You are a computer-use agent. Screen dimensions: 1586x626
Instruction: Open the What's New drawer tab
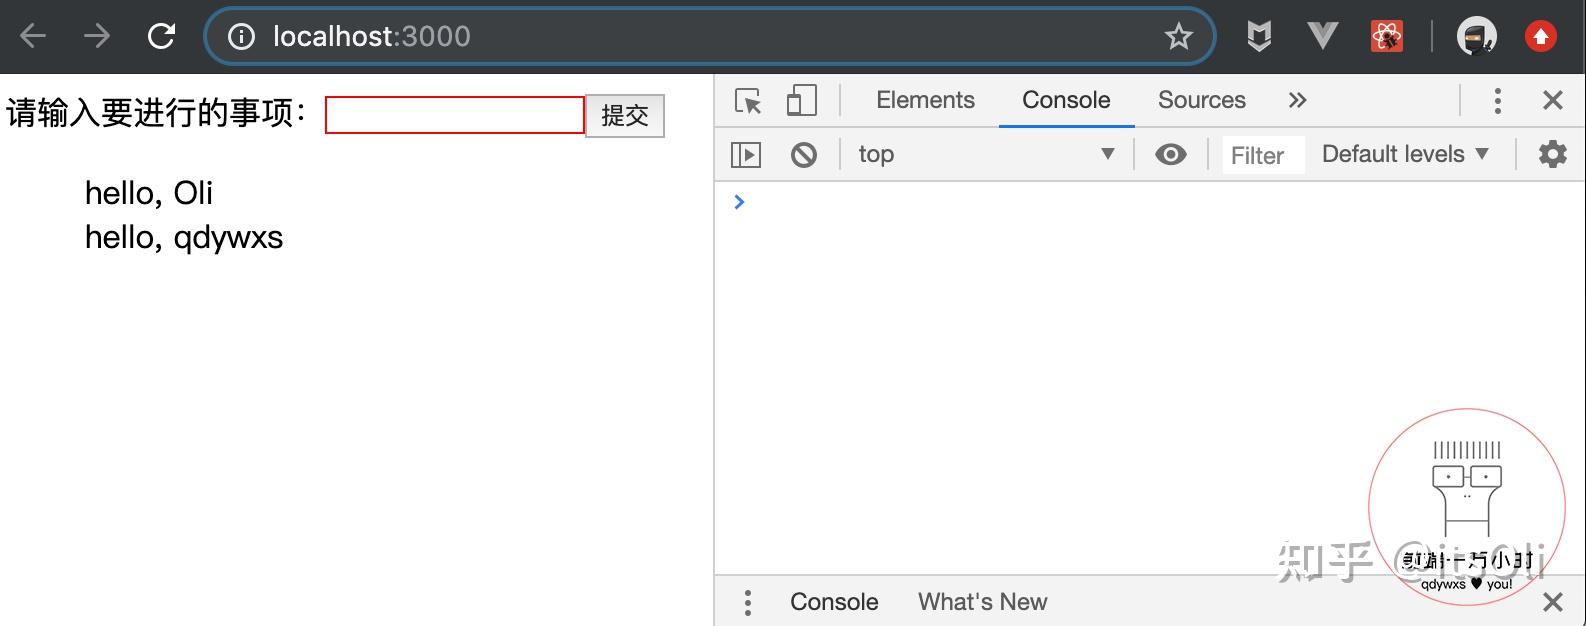tap(982, 602)
